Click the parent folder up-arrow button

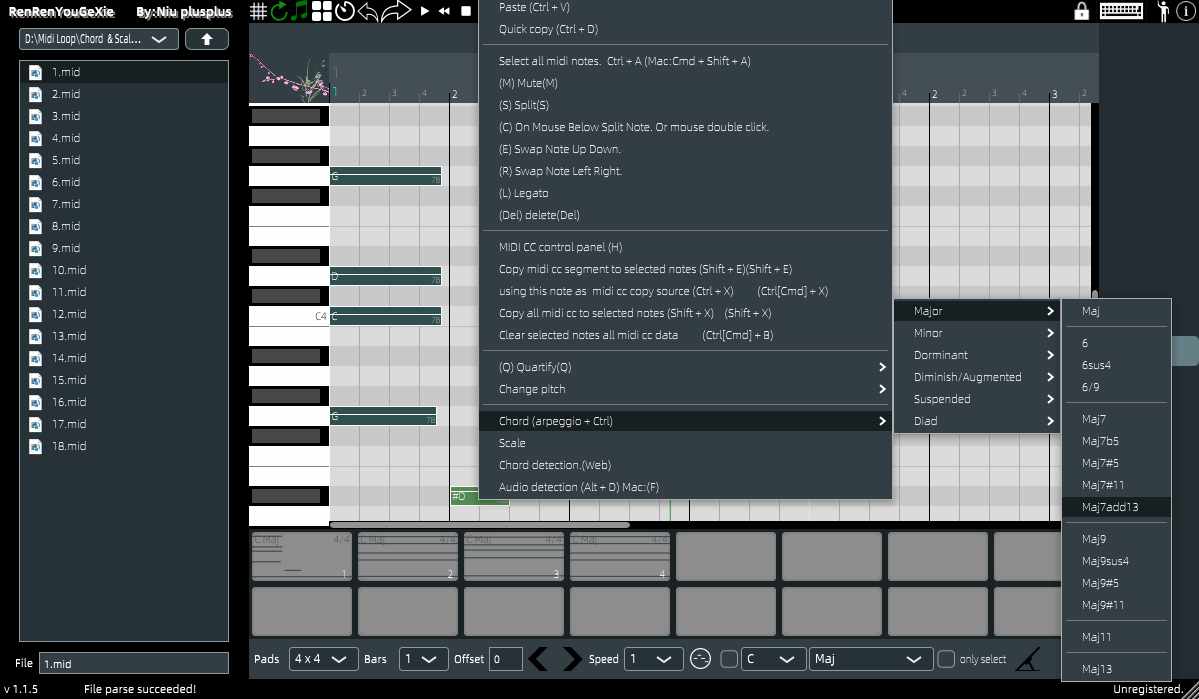207,39
